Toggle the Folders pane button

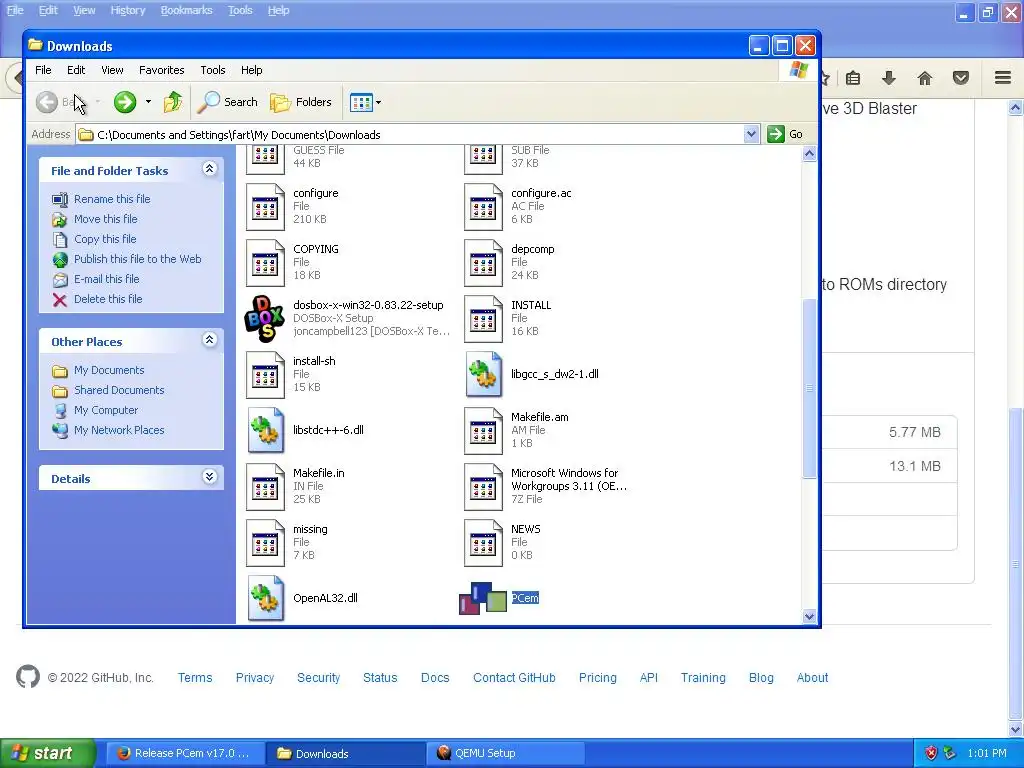pyautogui.click(x=301, y=102)
